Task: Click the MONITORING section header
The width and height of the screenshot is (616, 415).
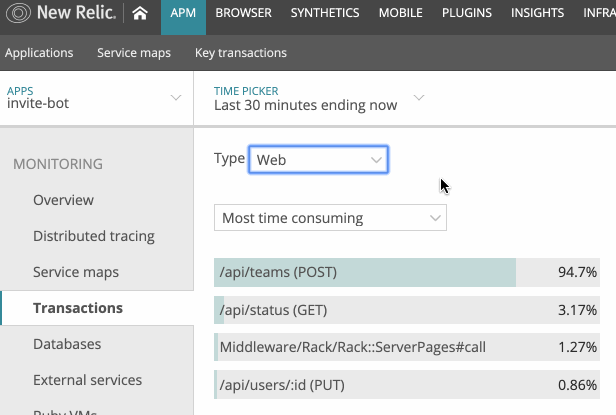Action: 58,164
